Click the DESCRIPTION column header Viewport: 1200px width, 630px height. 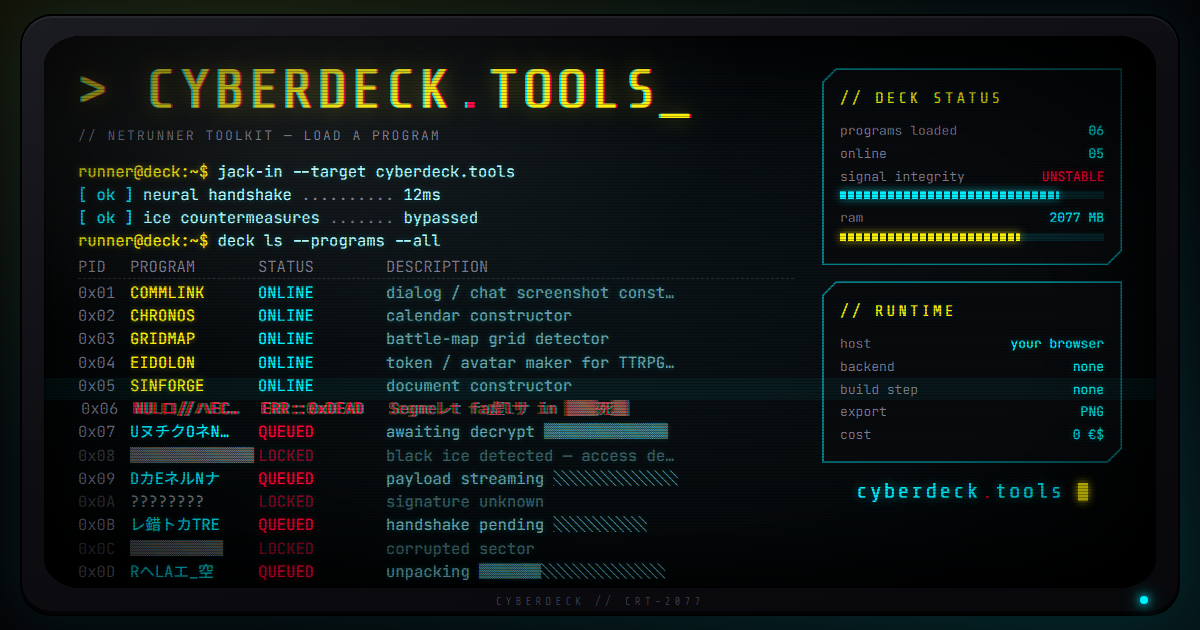pos(437,267)
